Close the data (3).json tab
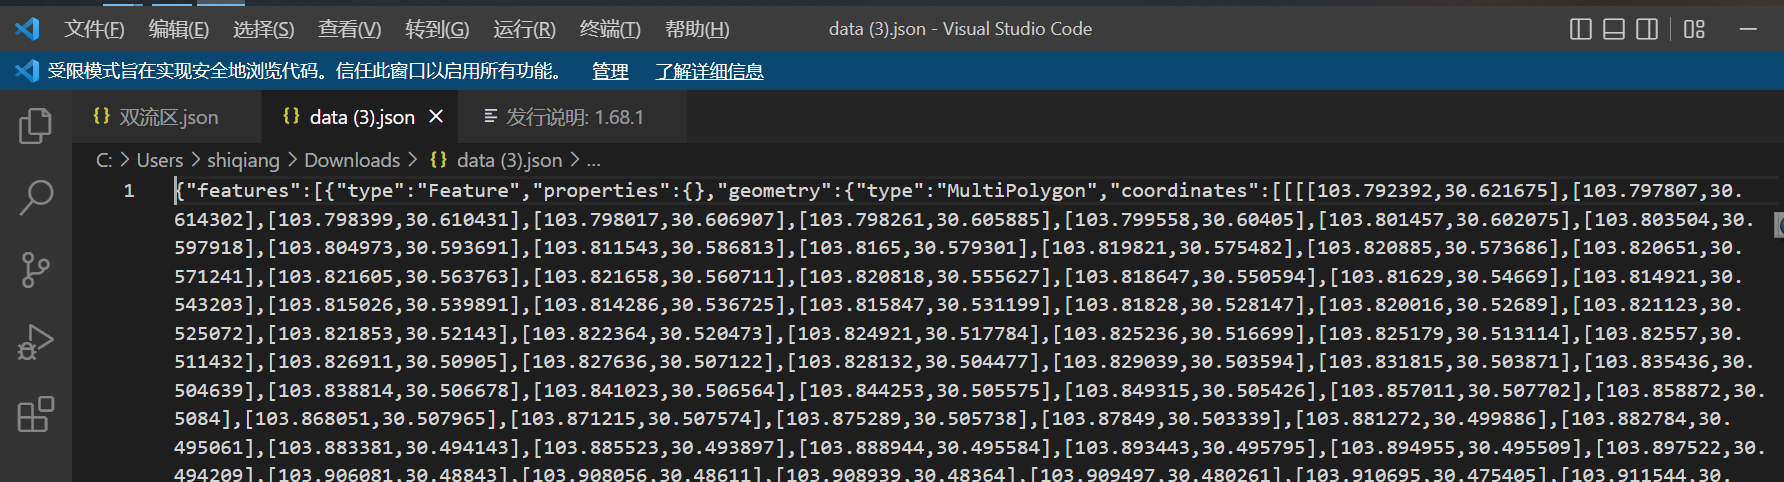The width and height of the screenshot is (1784, 482). point(436,117)
